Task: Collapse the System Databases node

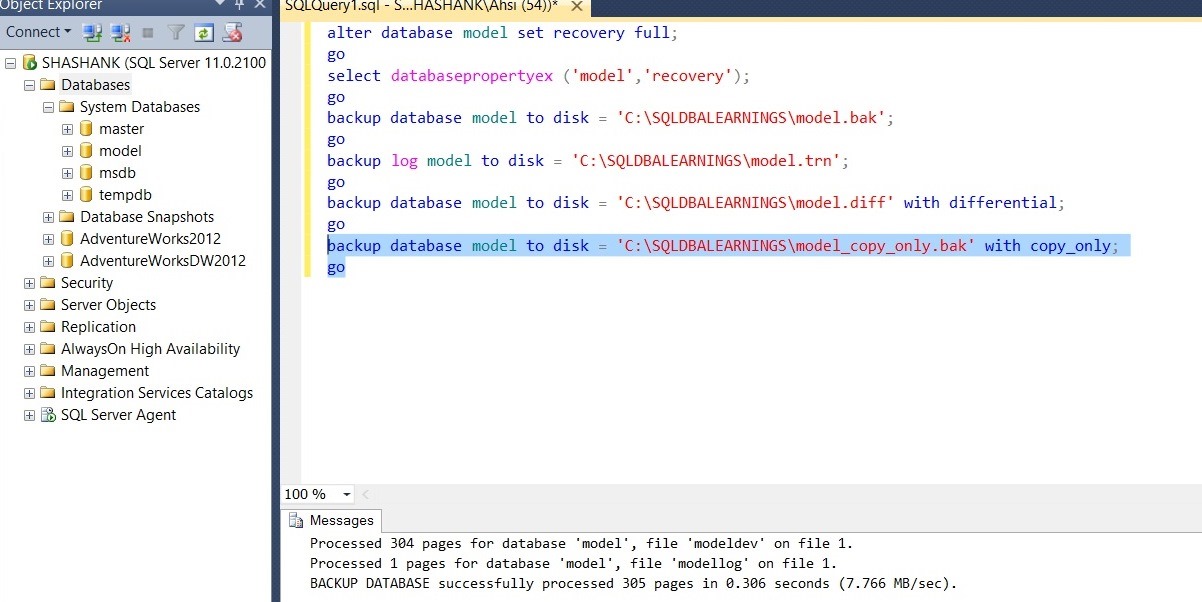Action: pyautogui.click(x=48, y=107)
